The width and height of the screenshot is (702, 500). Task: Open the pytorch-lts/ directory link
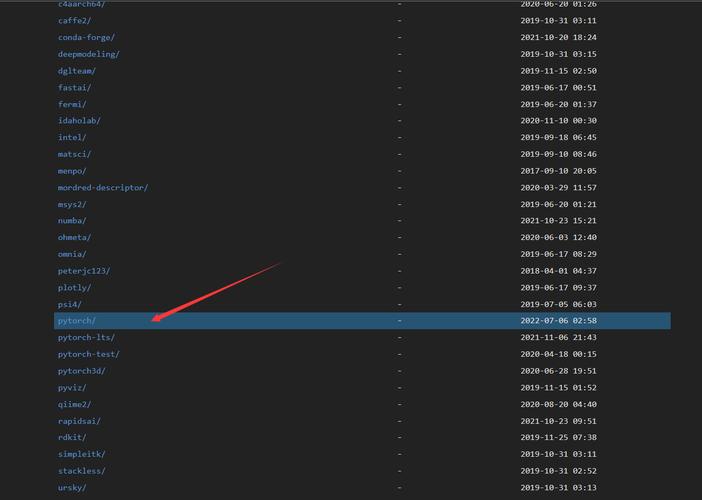click(86, 338)
